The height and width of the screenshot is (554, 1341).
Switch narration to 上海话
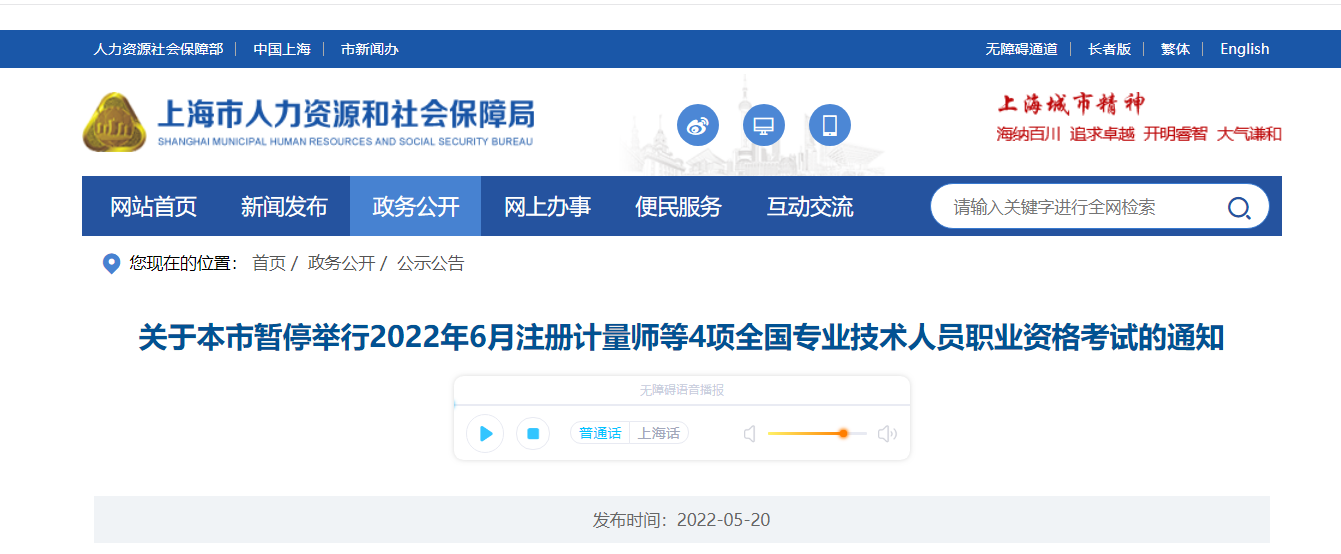tap(659, 433)
